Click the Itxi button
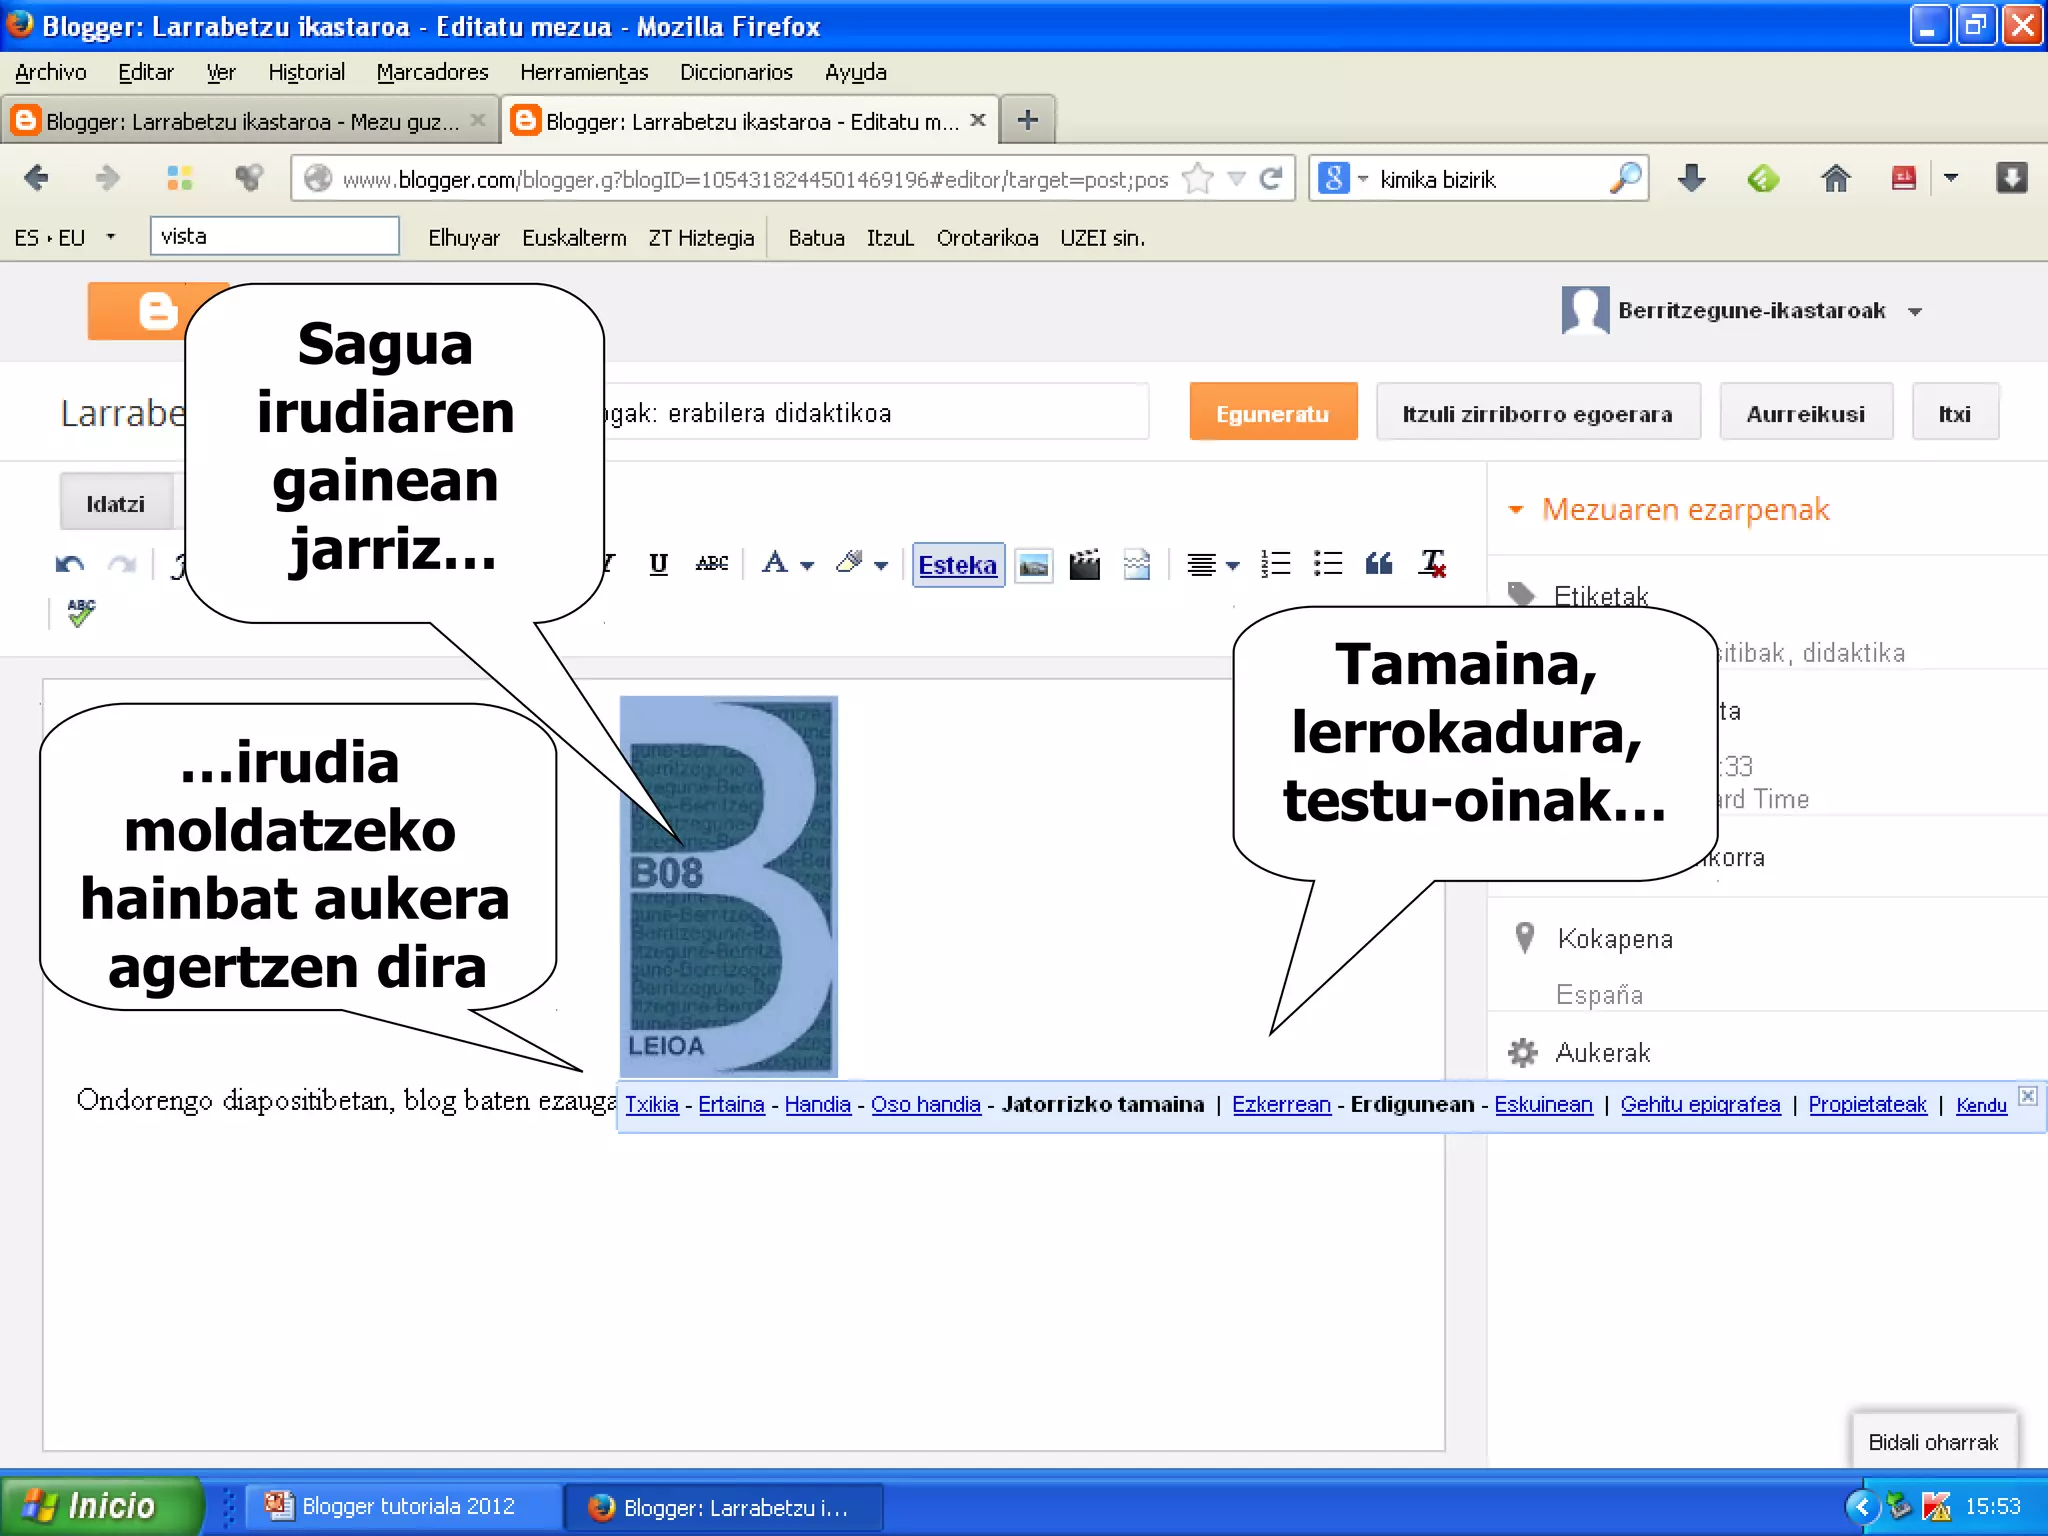2048x1536 pixels. pyautogui.click(x=1954, y=412)
